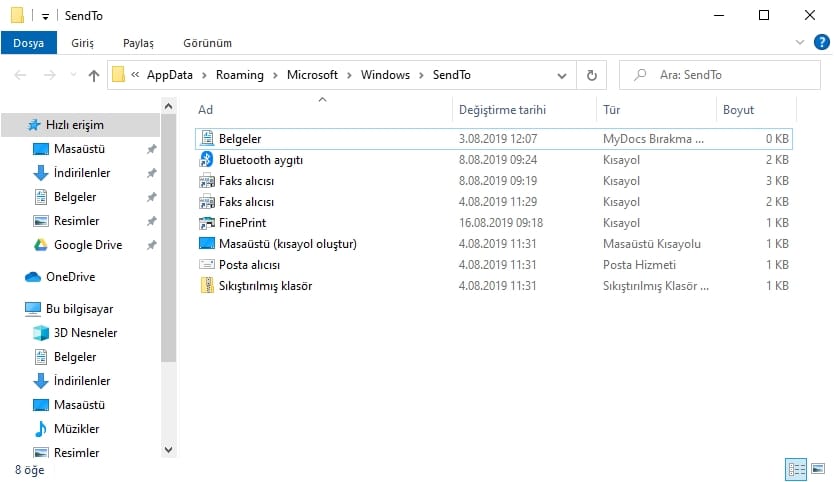This screenshot has width=834, height=482.
Task: Click the Belgeler file icon in list
Action: [x=206, y=138]
